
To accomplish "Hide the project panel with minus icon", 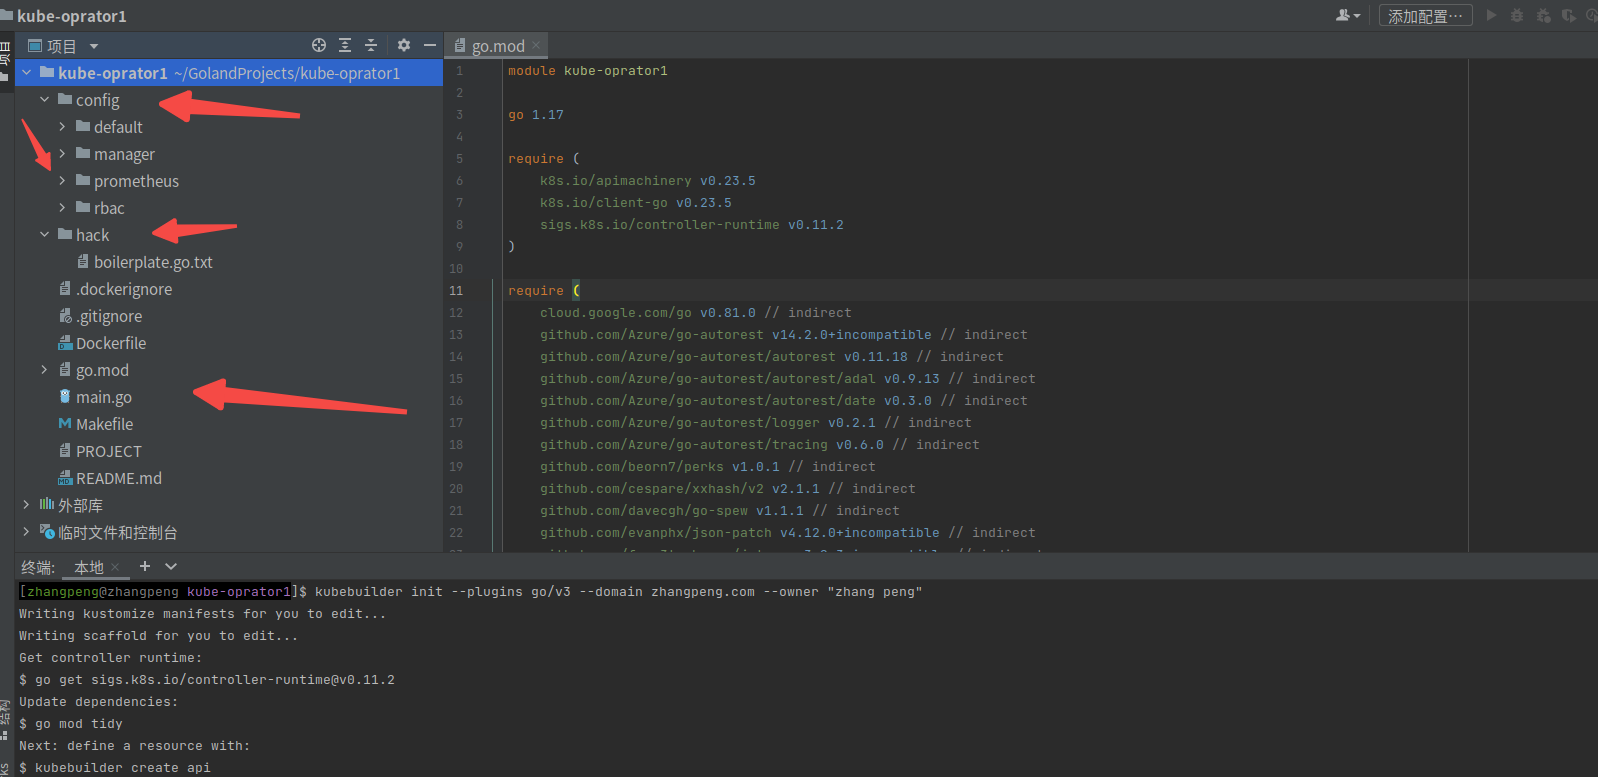I will coord(430,45).
